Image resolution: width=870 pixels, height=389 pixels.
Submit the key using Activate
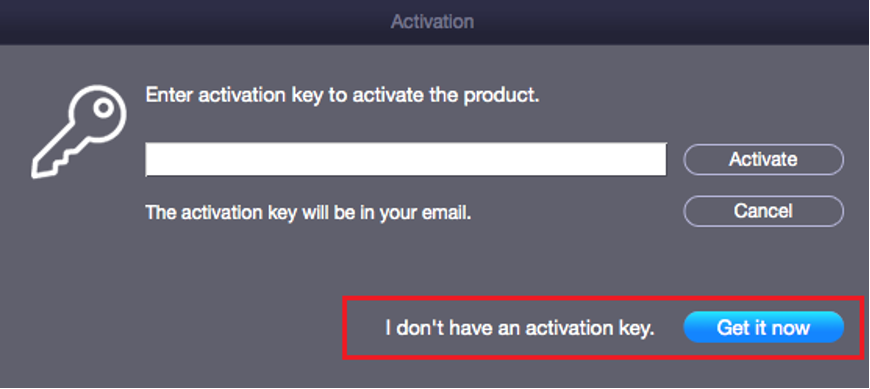click(763, 159)
